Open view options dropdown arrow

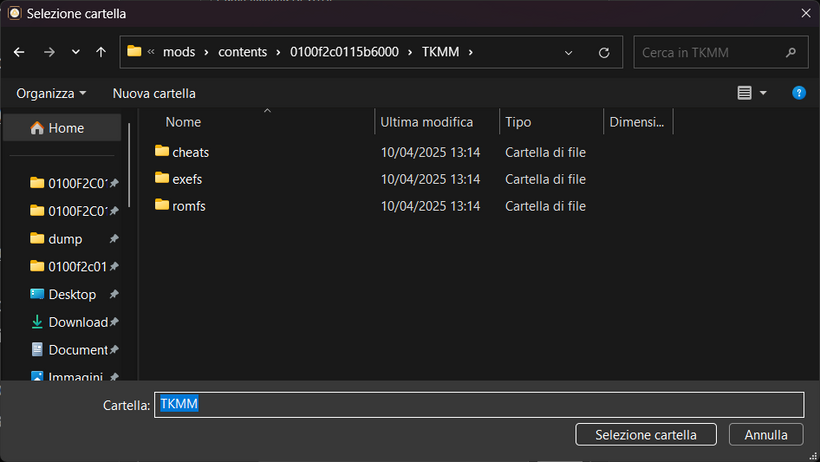(x=763, y=93)
